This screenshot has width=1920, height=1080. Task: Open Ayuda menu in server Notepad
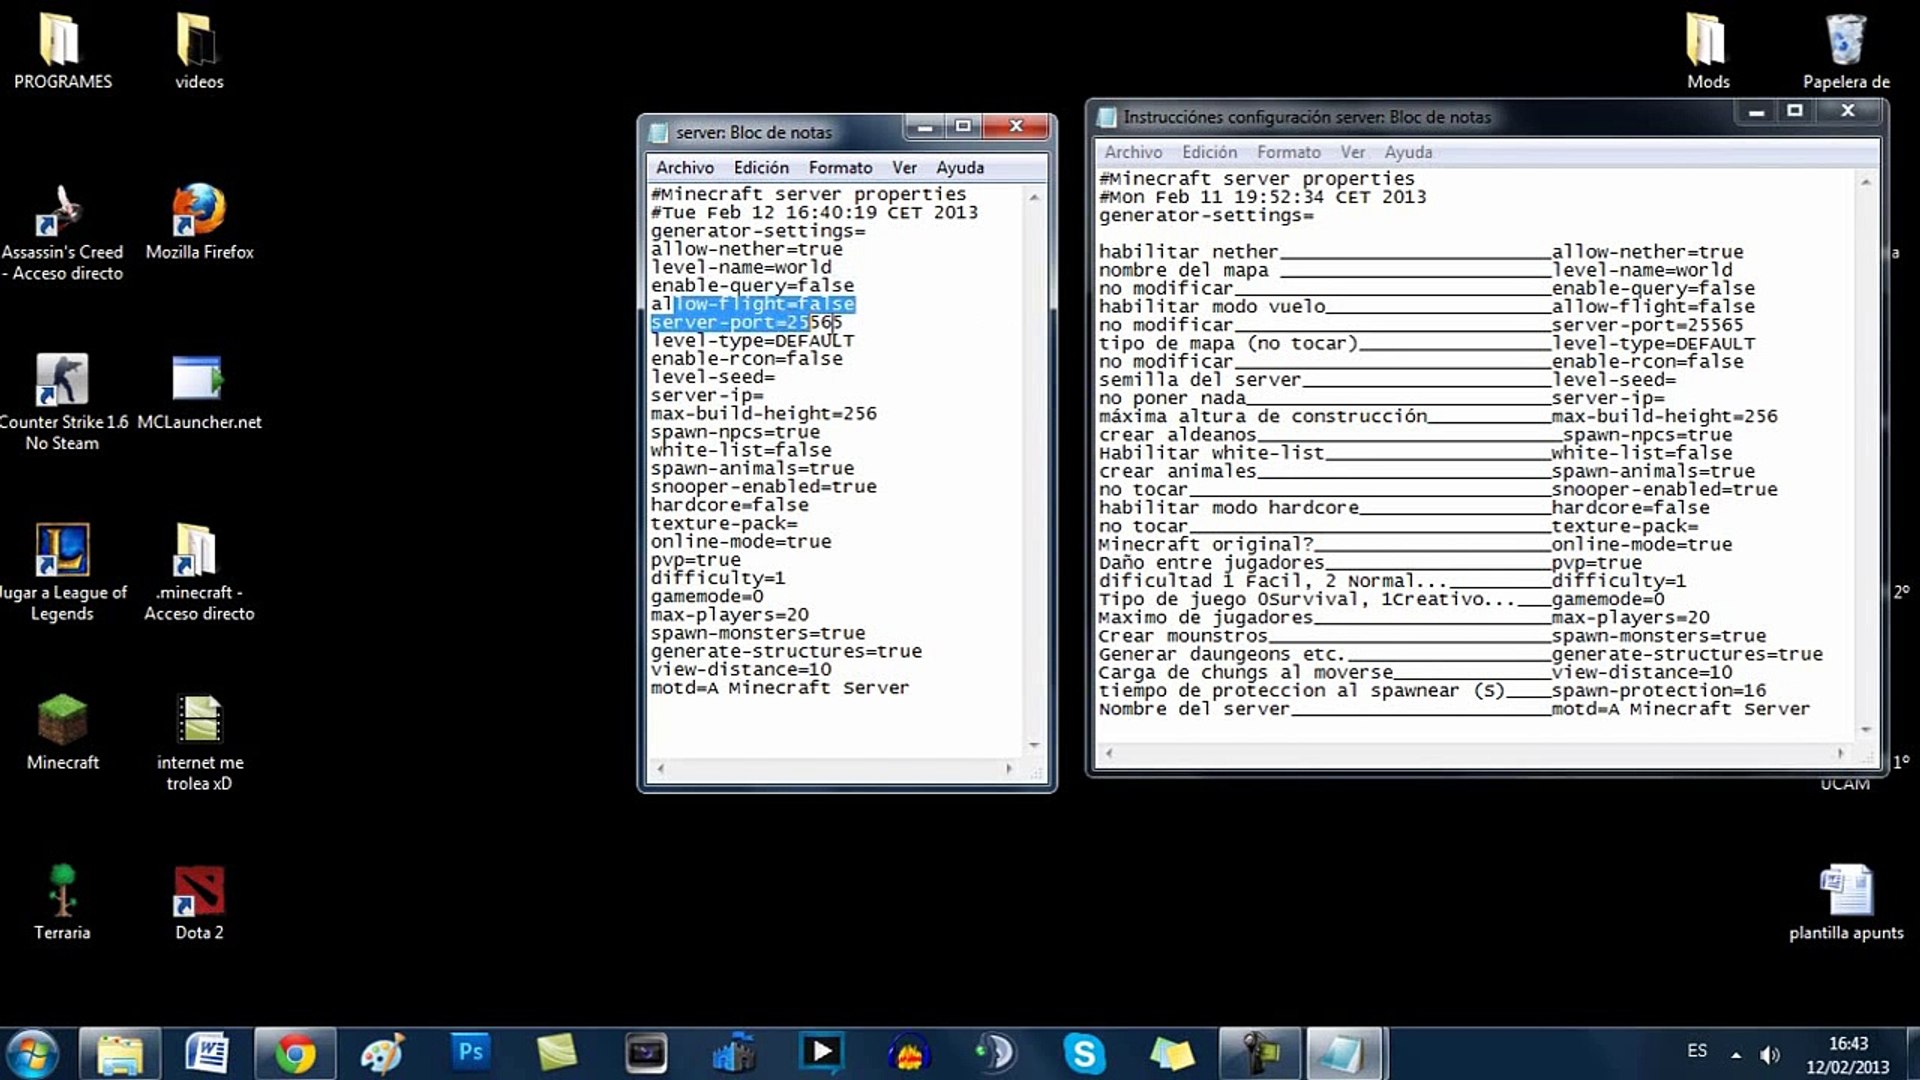pos(959,168)
